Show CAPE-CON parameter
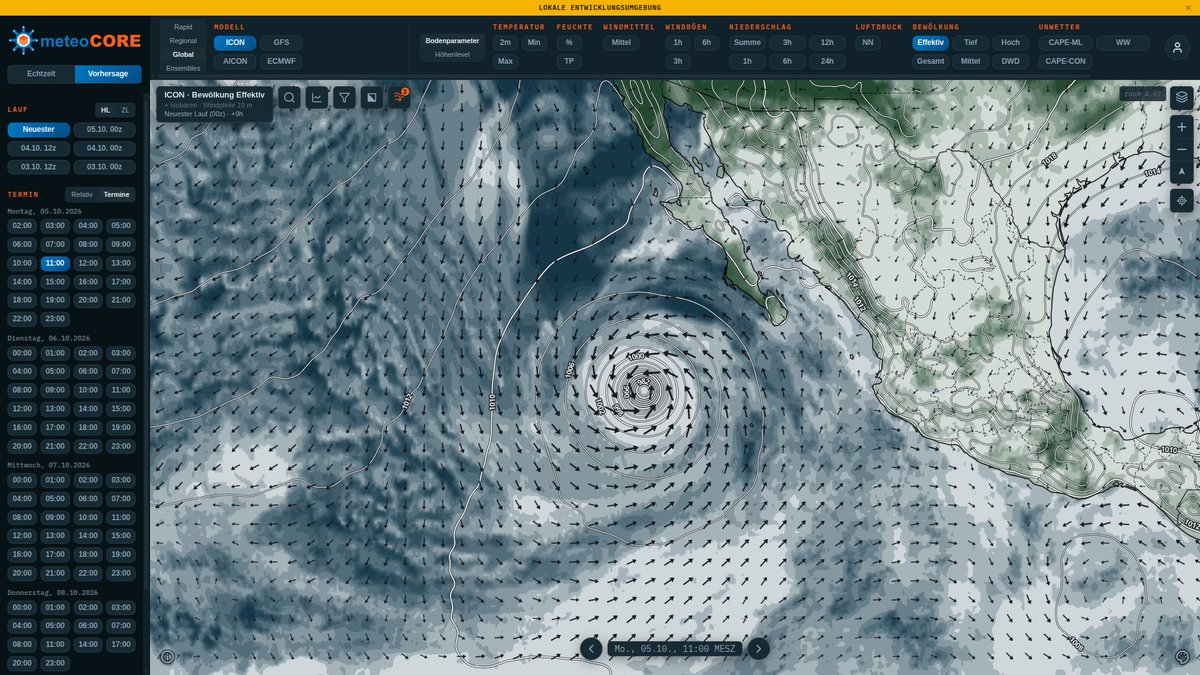Viewport: 1200px width, 675px height. click(x=1065, y=61)
